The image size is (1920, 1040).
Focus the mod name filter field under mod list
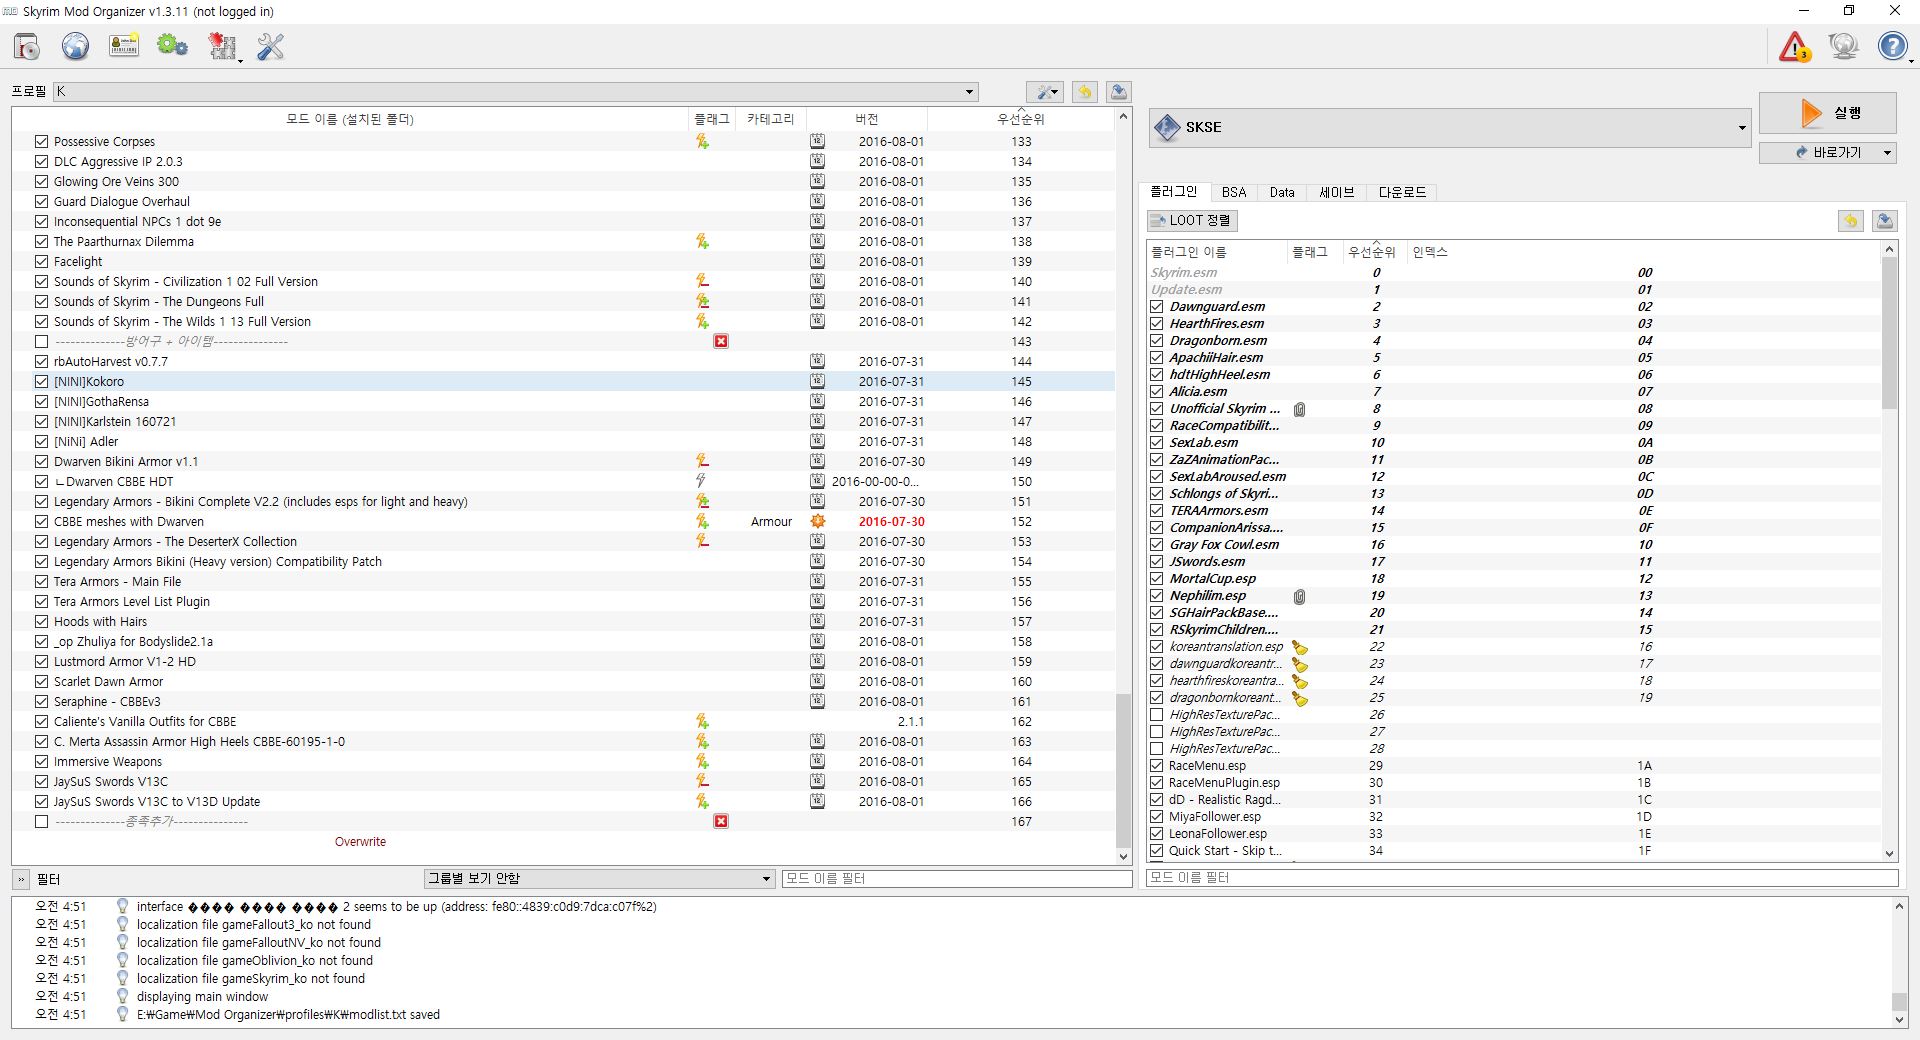point(957,878)
